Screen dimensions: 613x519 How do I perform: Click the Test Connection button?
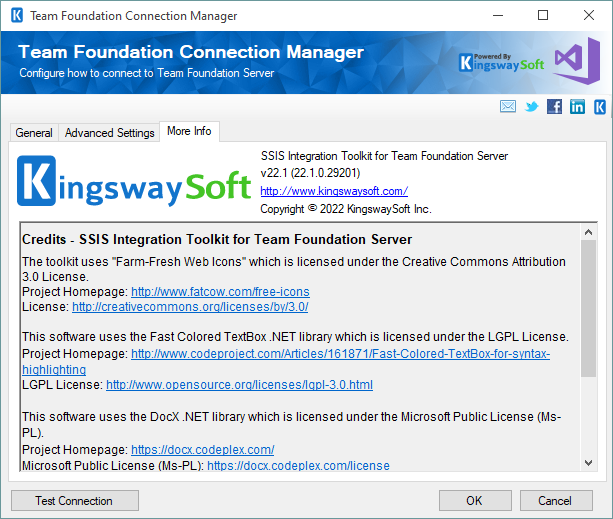point(75,501)
